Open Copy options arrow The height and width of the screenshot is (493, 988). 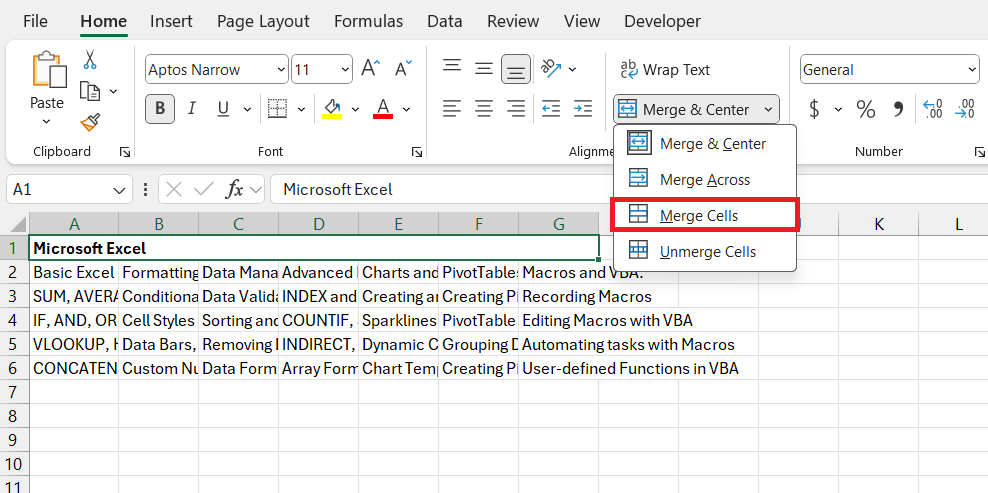point(113,92)
